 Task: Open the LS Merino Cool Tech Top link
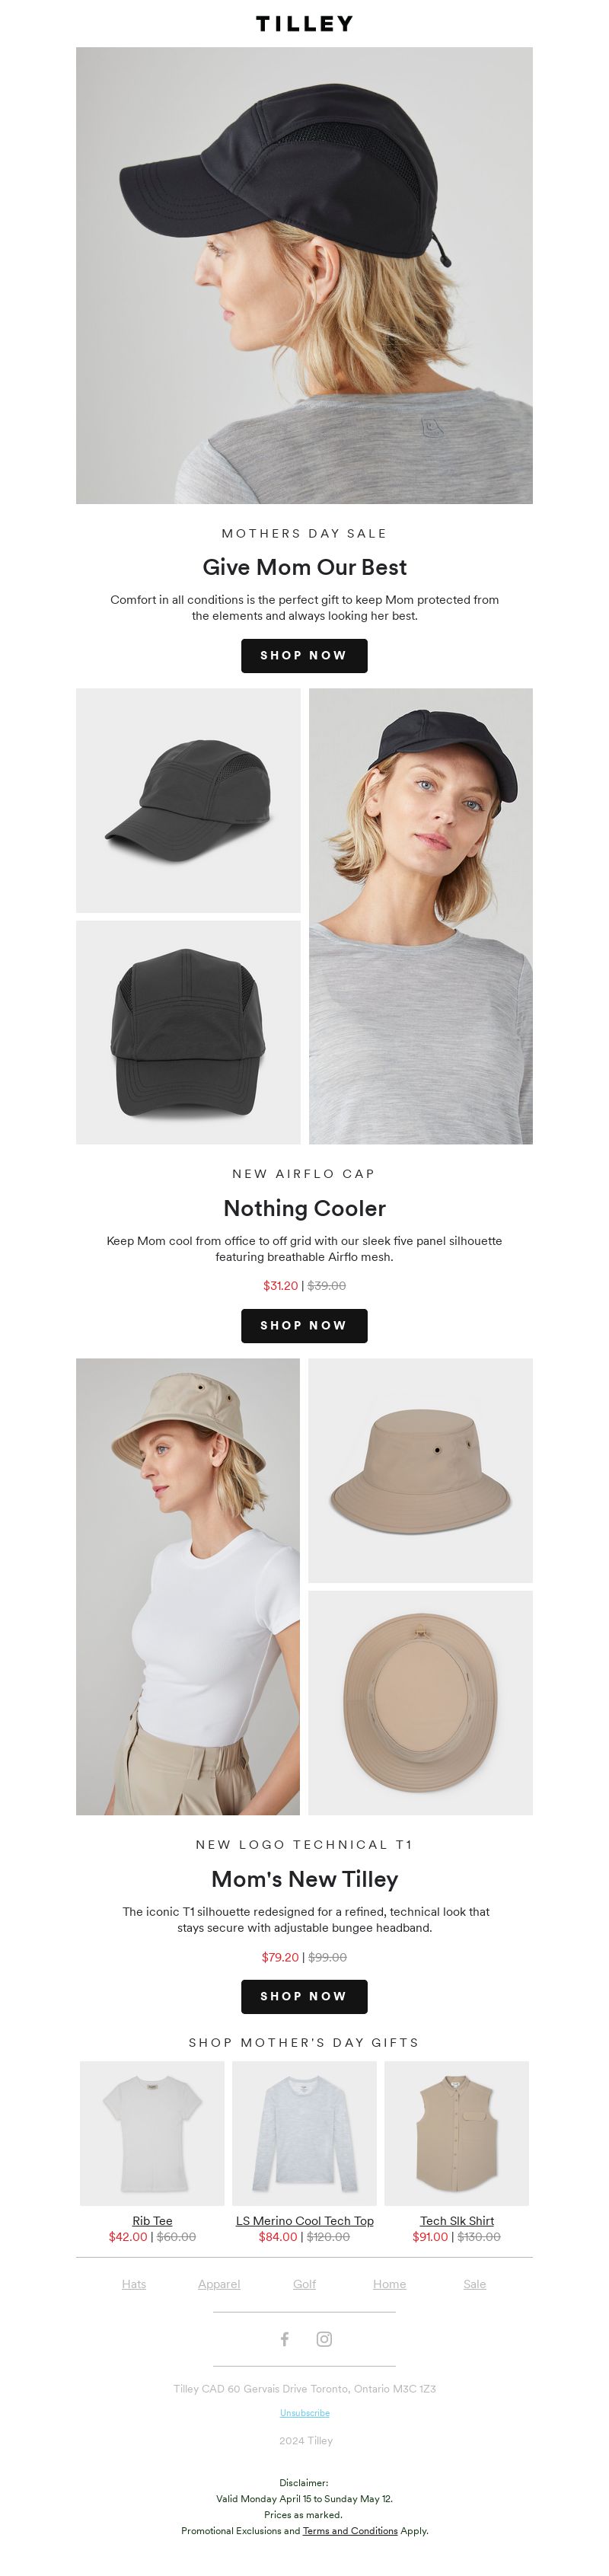[305, 2220]
